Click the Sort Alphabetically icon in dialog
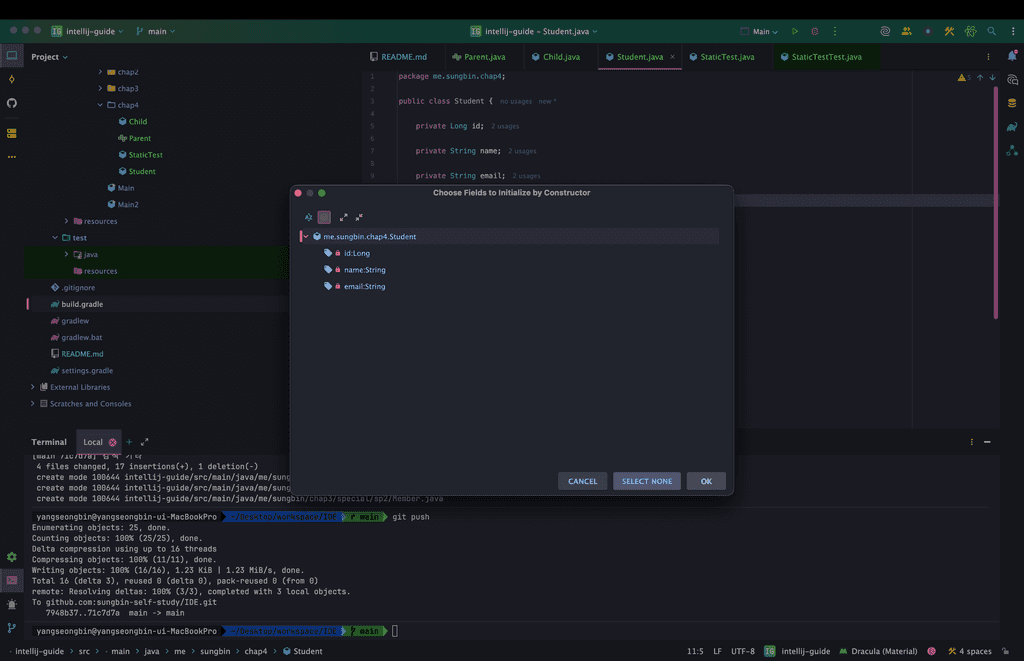 click(x=309, y=217)
